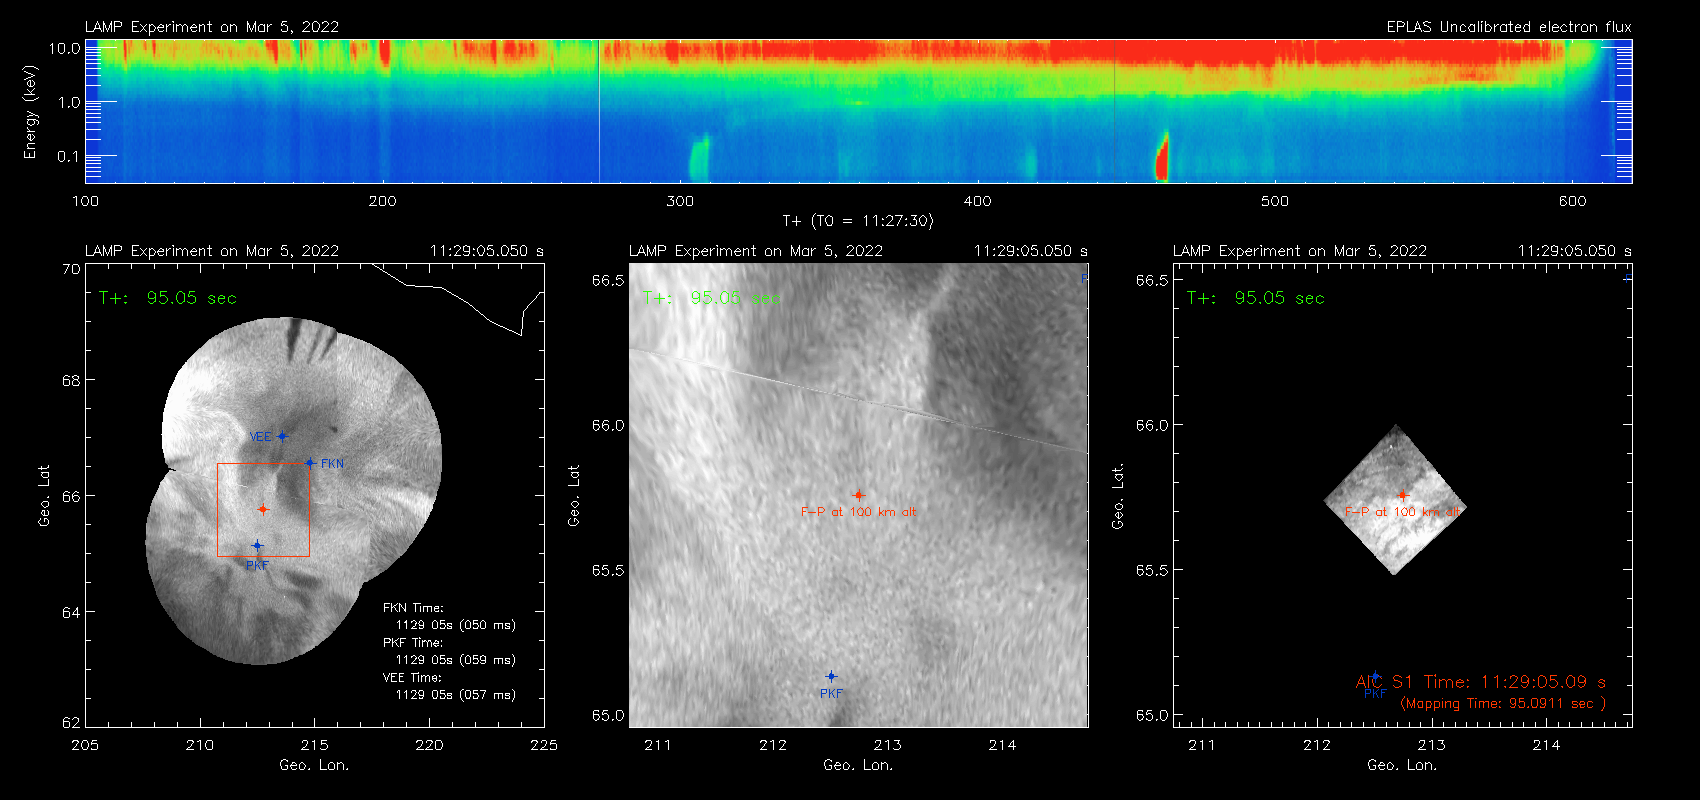Image resolution: width=1700 pixels, height=800 pixels.
Task: Click red footpoint star on AIC diamond image
Action: coord(1403,495)
